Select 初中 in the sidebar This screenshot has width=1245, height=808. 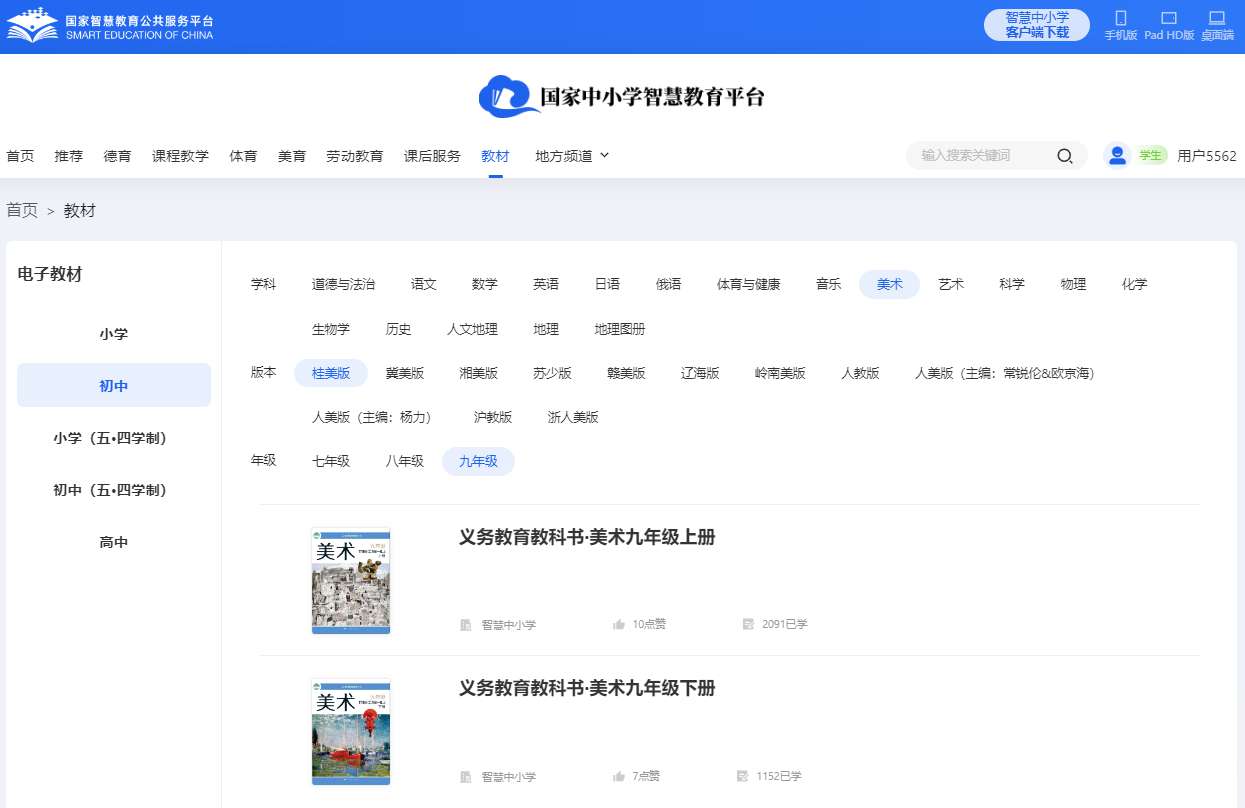pyautogui.click(x=114, y=386)
